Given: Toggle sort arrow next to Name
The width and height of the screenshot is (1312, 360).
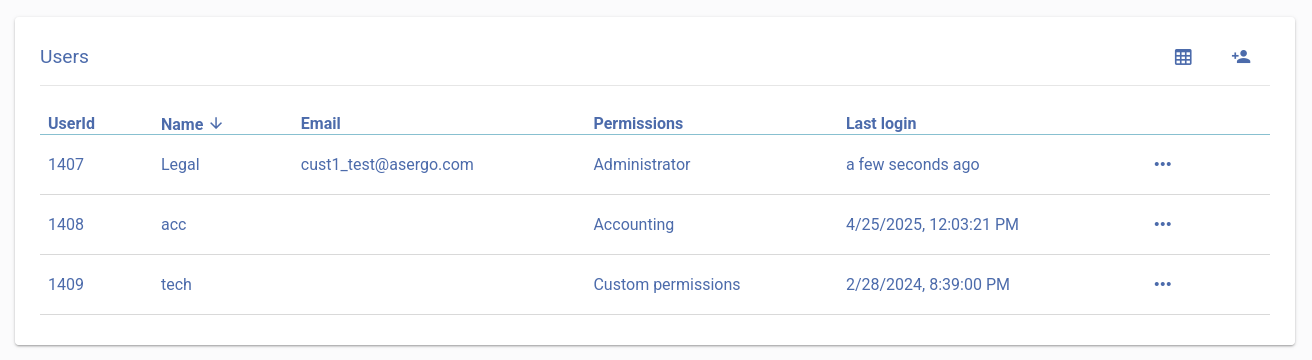Looking at the screenshot, I should [x=216, y=124].
